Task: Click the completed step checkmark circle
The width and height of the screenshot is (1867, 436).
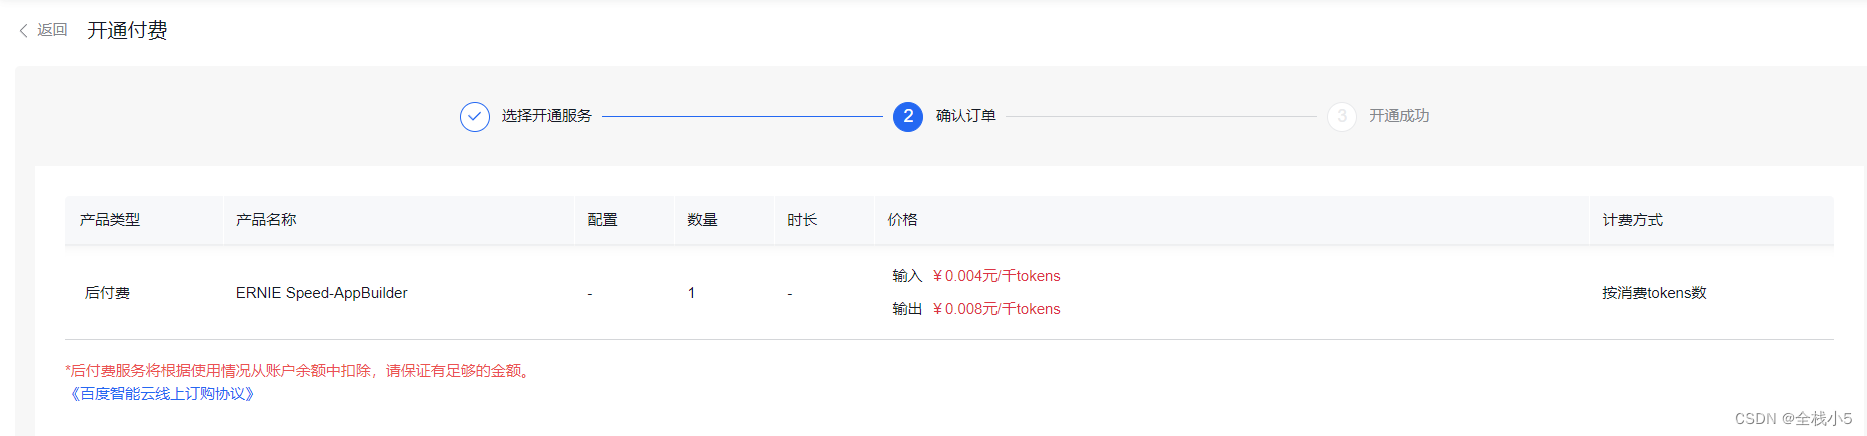Action: (475, 117)
